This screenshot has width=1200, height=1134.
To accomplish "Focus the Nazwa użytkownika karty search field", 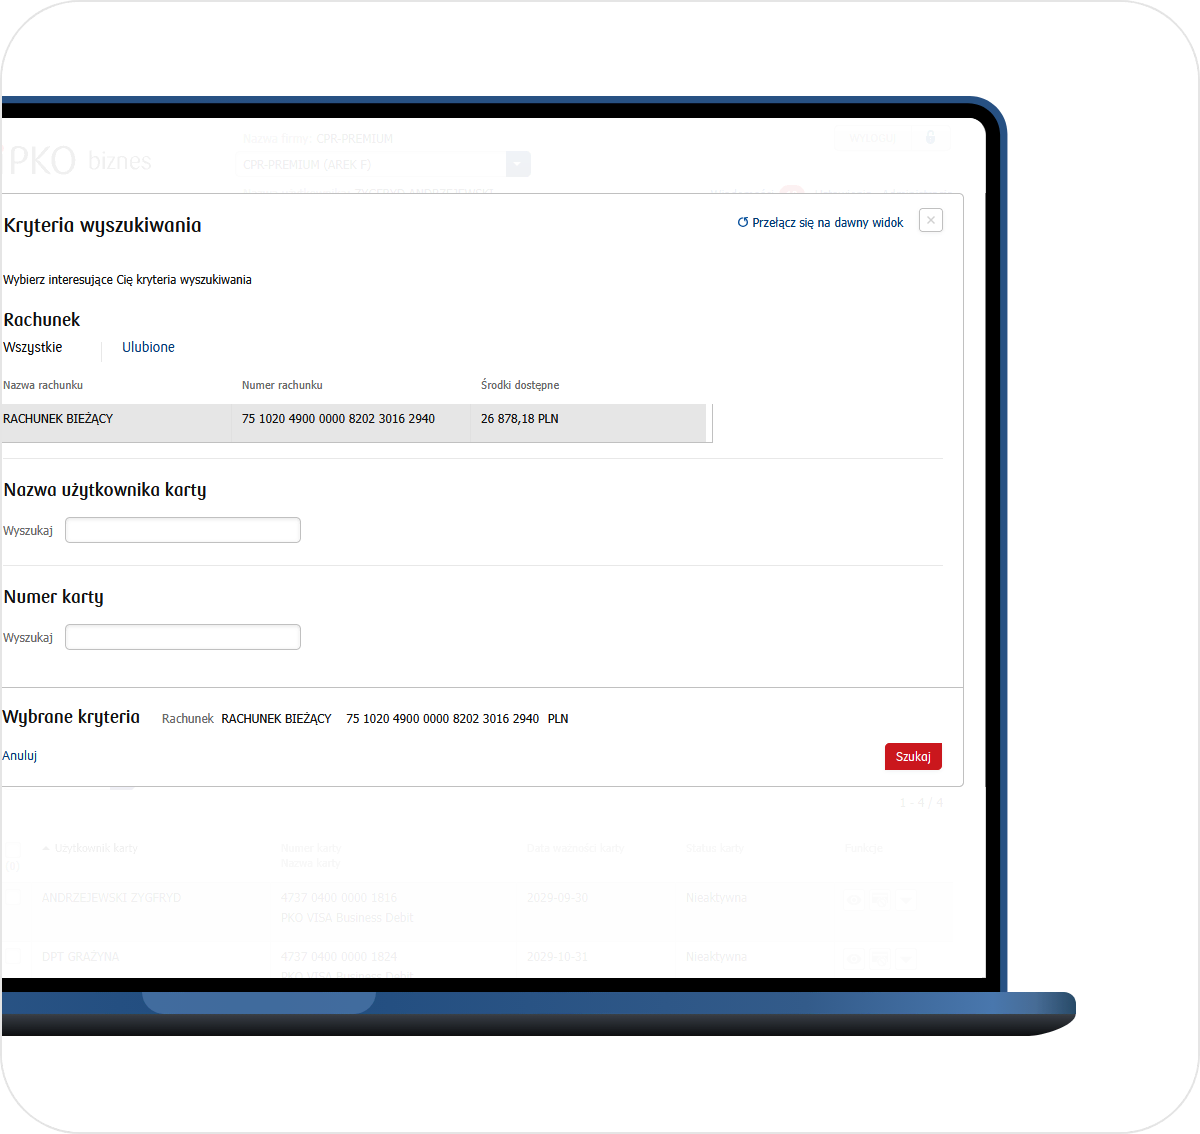I will (183, 530).
